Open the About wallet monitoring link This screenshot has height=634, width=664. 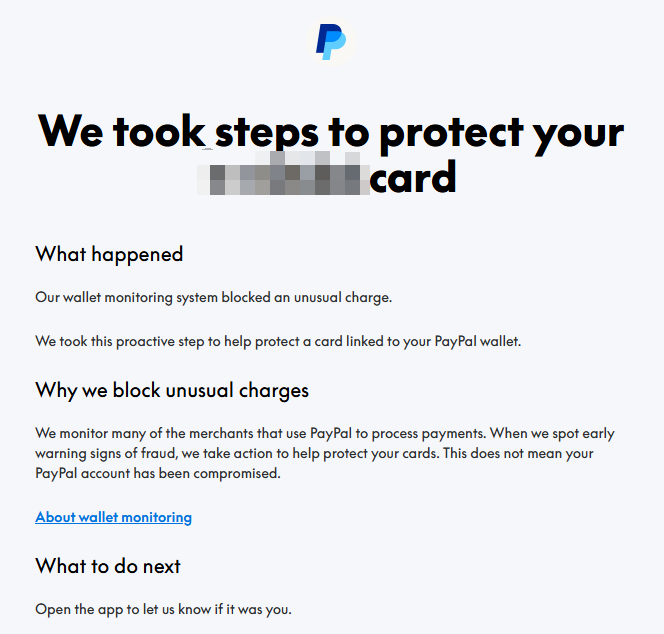click(113, 517)
